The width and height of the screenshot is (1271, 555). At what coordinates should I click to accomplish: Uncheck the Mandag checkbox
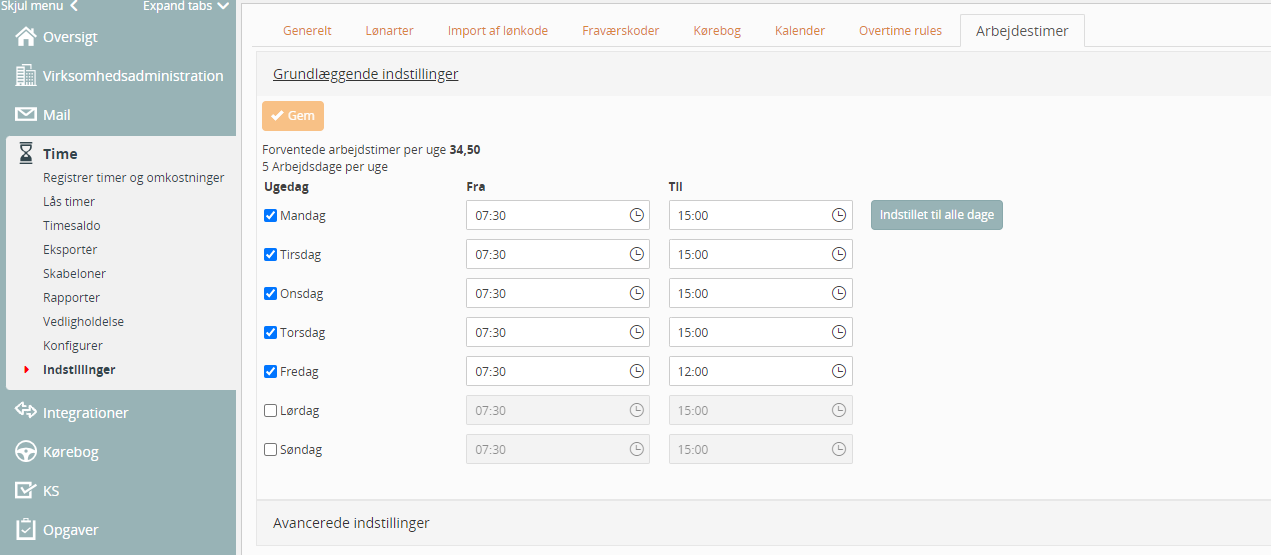tap(270, 215)
